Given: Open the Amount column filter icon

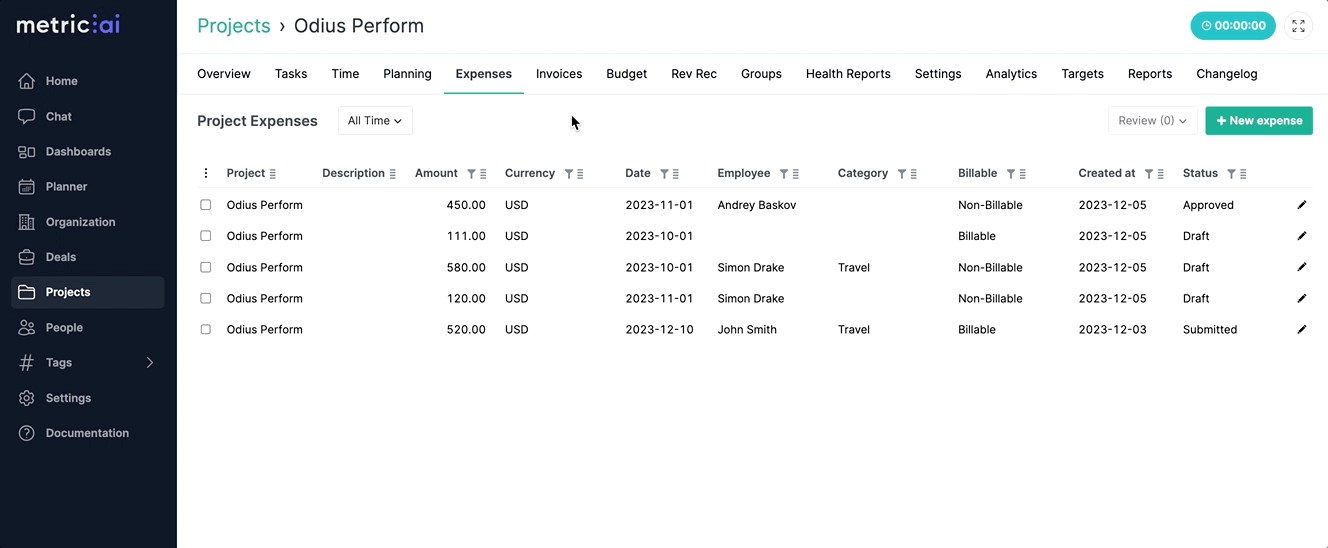Looking at the screenshot, I should pyautogui.click(x=471, y=174).
